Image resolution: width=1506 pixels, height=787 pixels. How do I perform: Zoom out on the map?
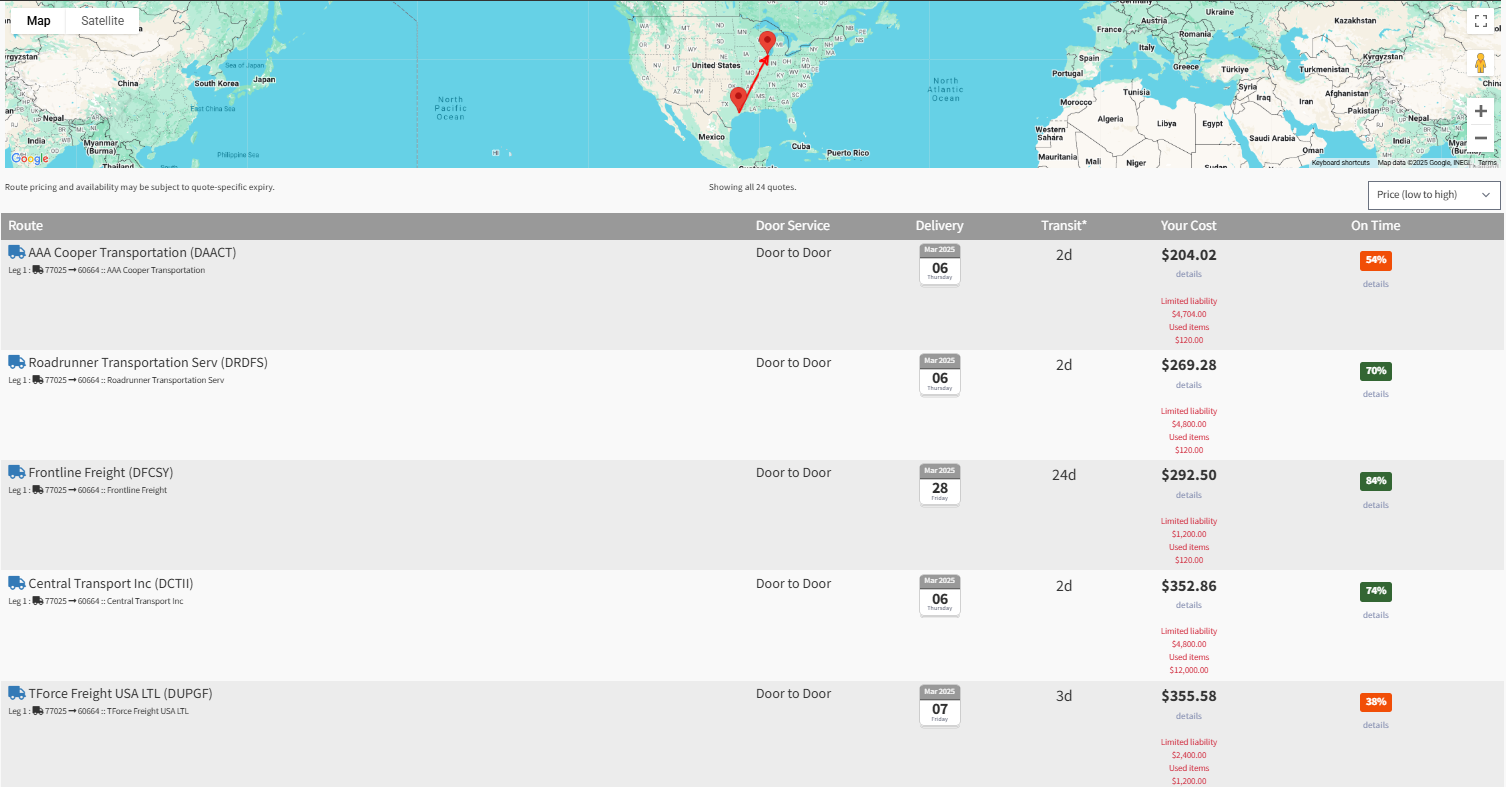coord(1481,138)
